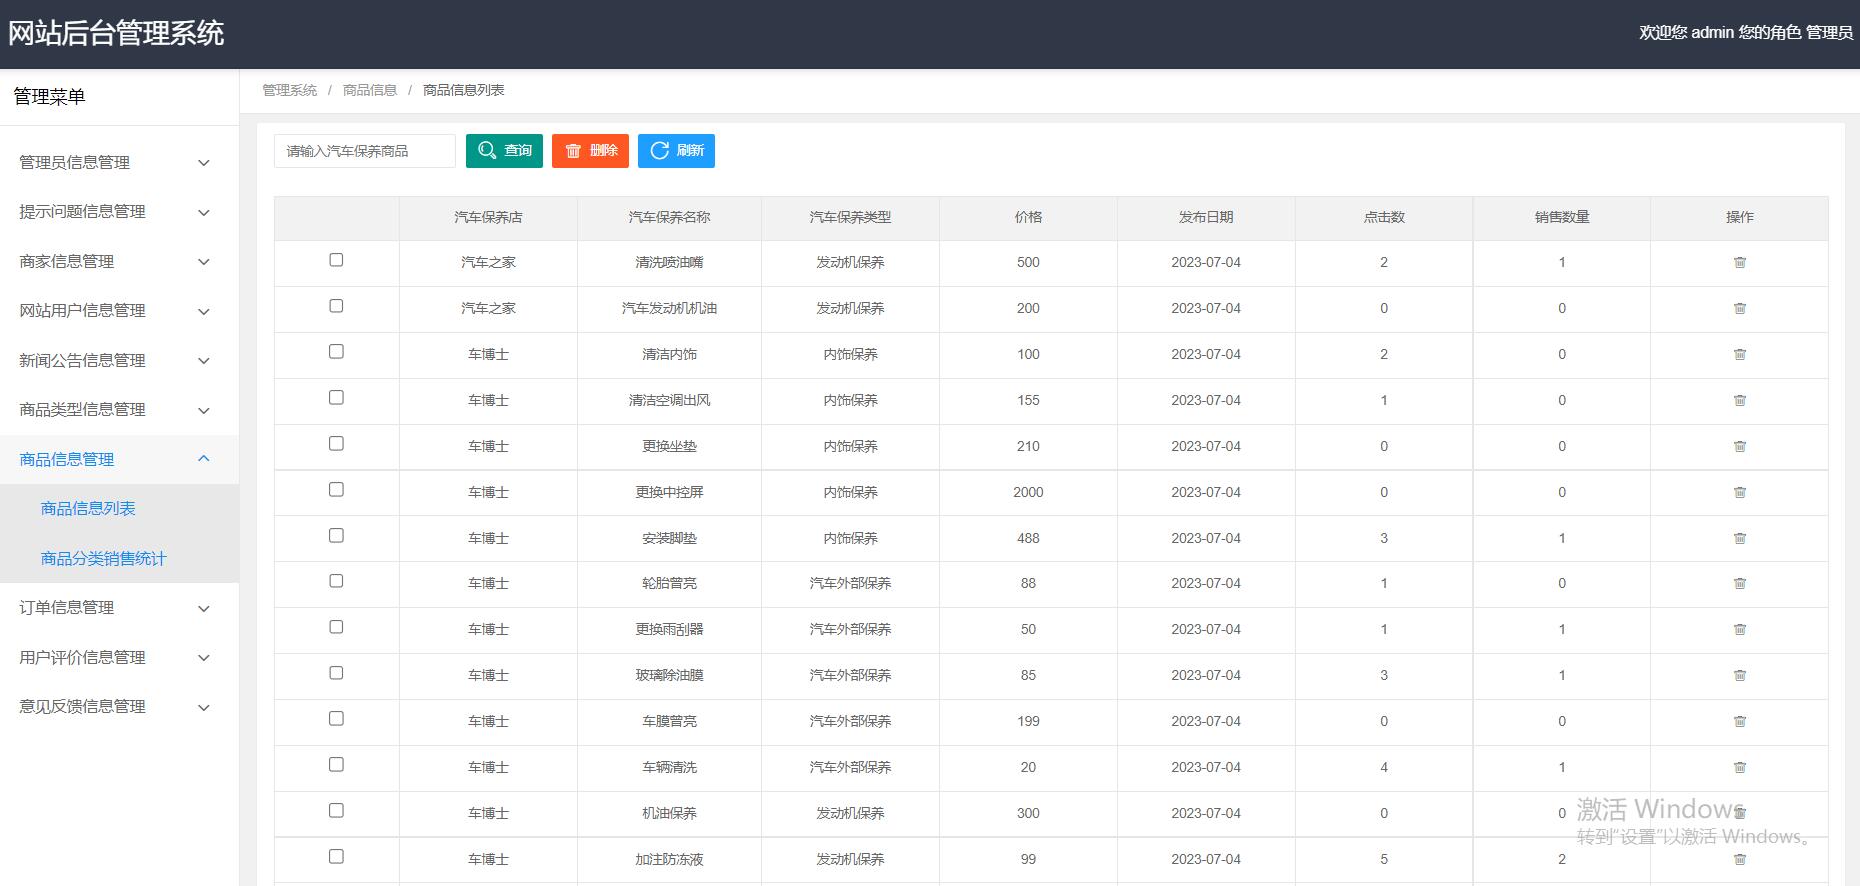Select the 安装脚垫 row checkbox
1860x886 pixels.
coord(336,536)
